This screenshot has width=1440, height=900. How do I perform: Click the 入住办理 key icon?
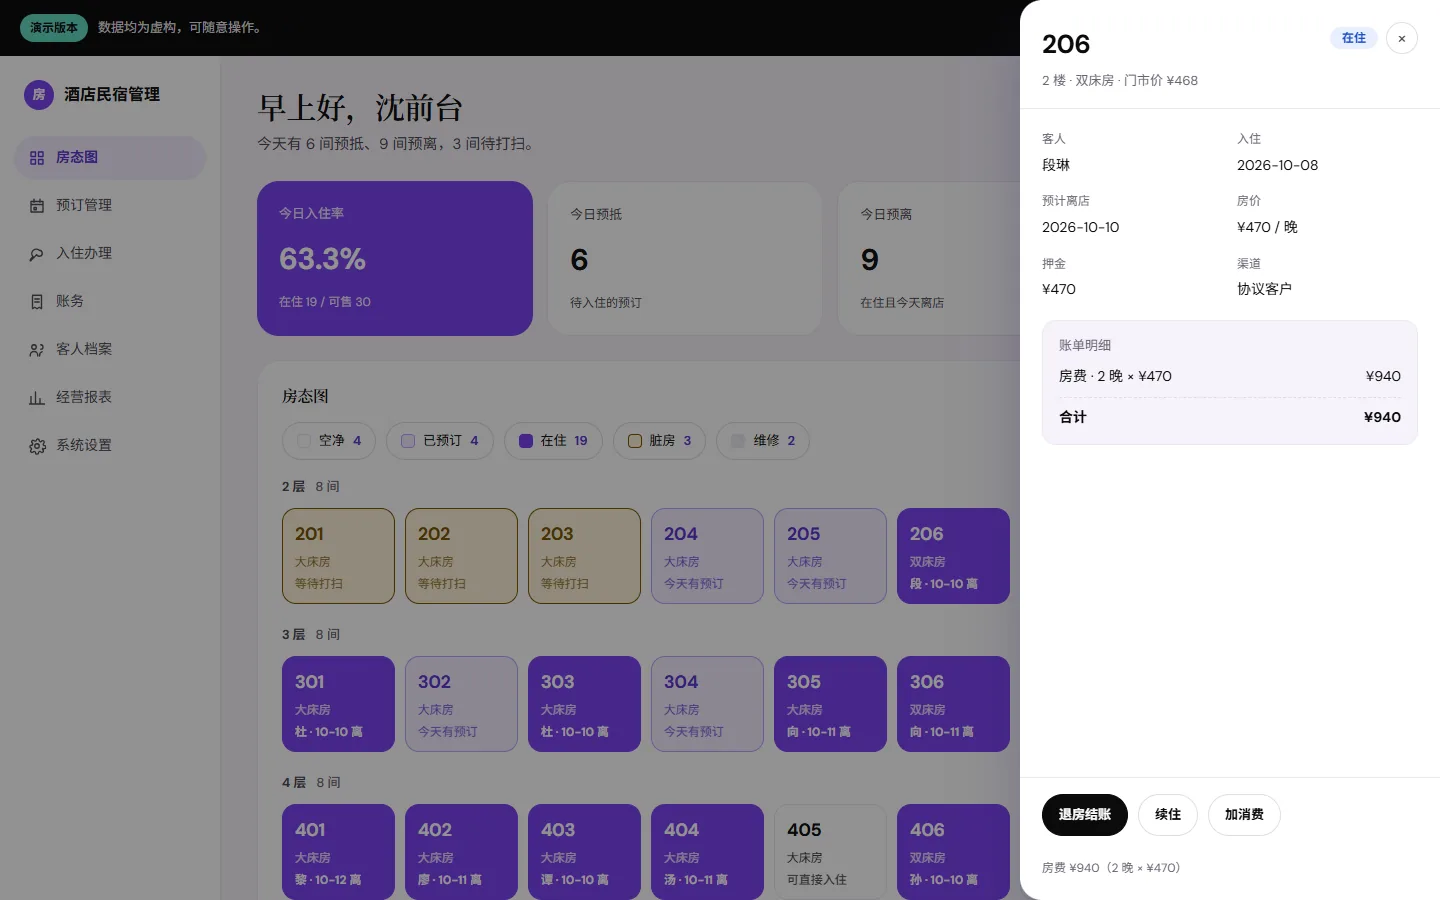37,254
